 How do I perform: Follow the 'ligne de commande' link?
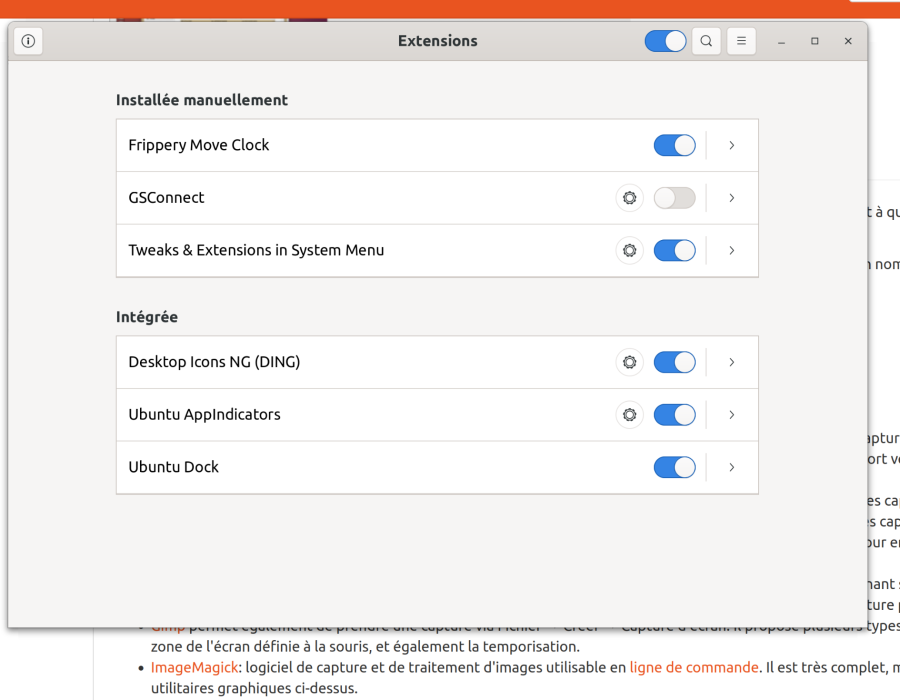[694, 668]
